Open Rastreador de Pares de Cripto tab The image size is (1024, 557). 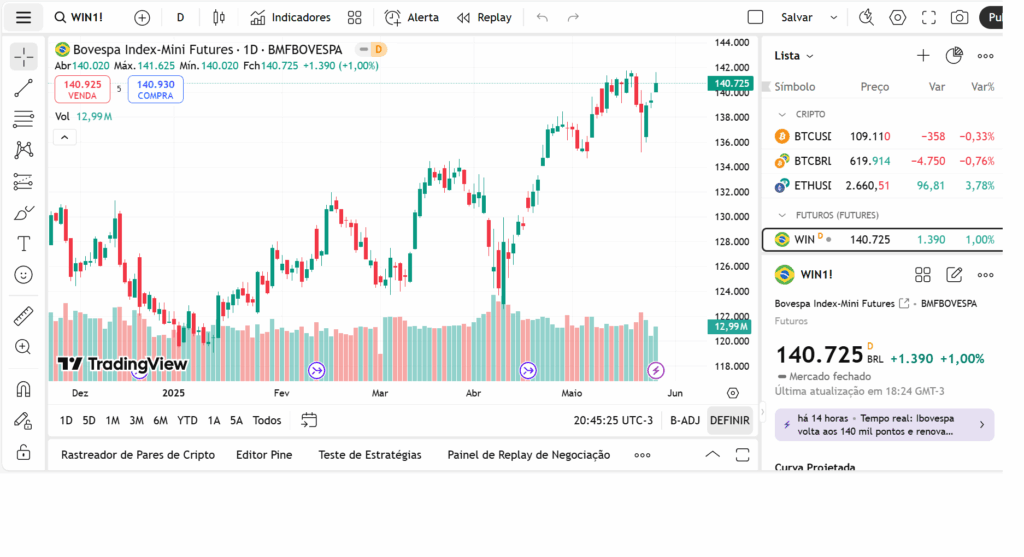138,455
